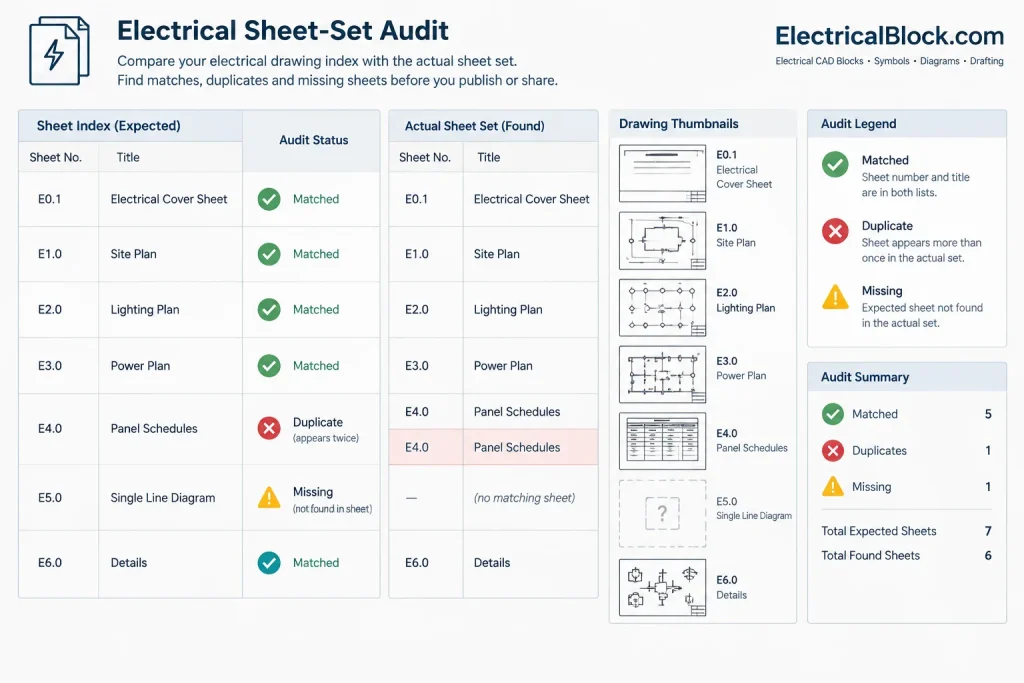Select Details title in expected index

coord(129,563)
